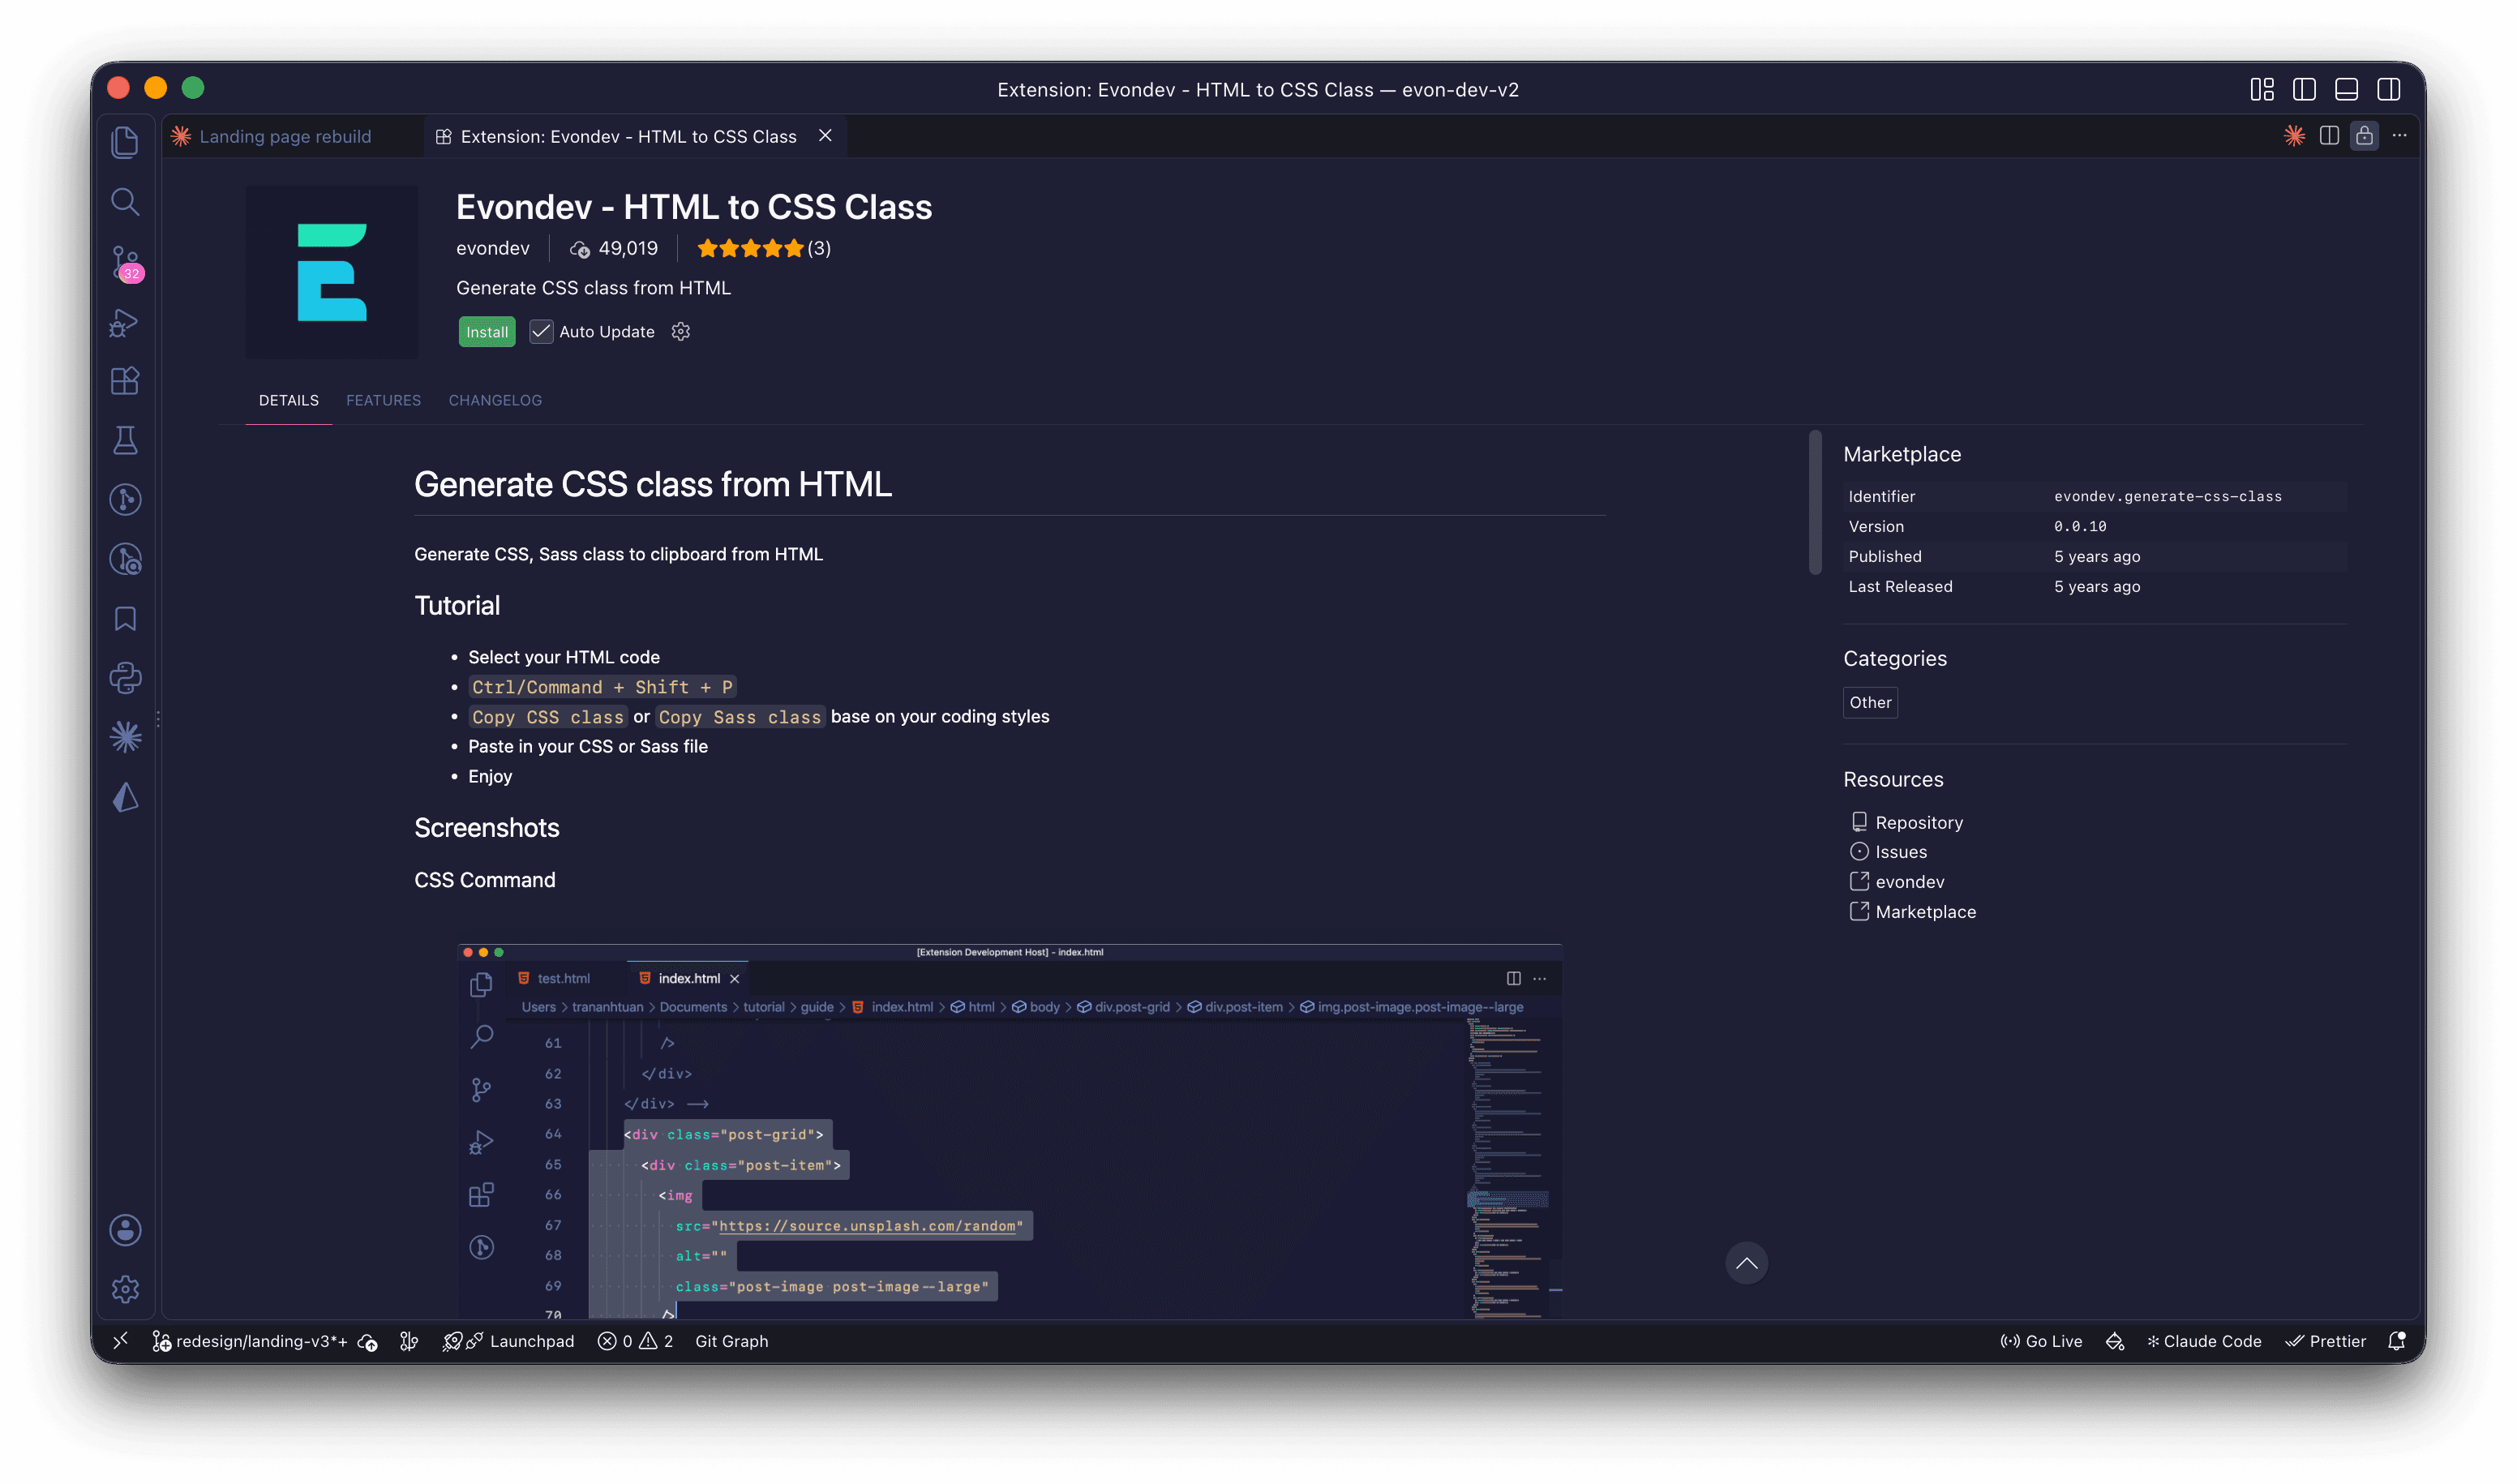The image size is (2517, 1484).
Task: Toggle the editor group lock icon
Action: coord(2364,136)
